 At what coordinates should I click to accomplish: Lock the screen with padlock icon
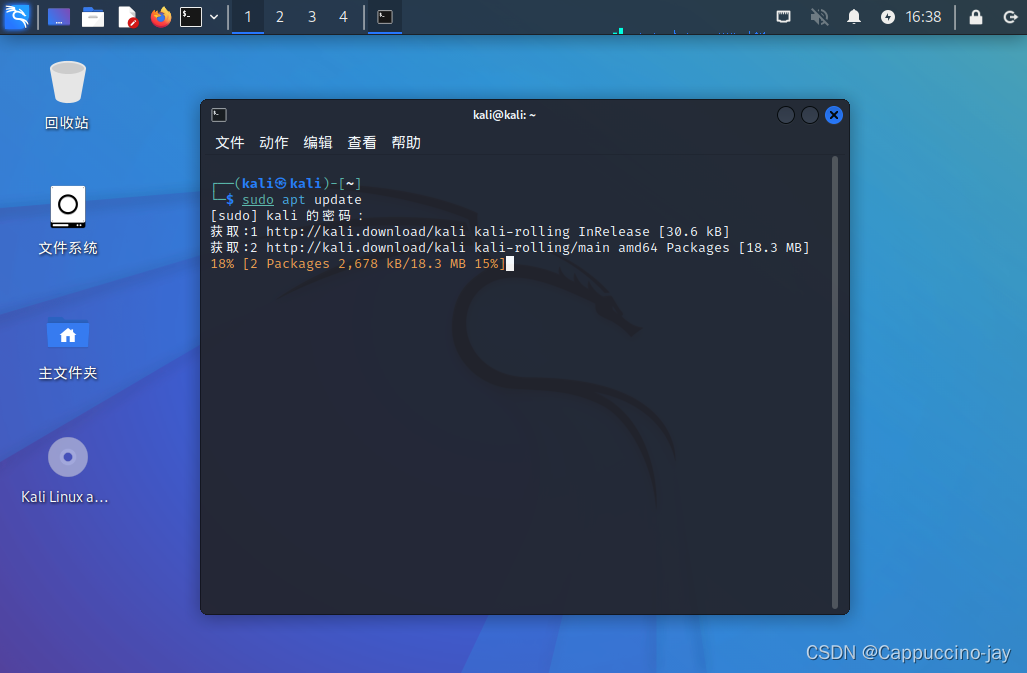click(x=976, y=16)
